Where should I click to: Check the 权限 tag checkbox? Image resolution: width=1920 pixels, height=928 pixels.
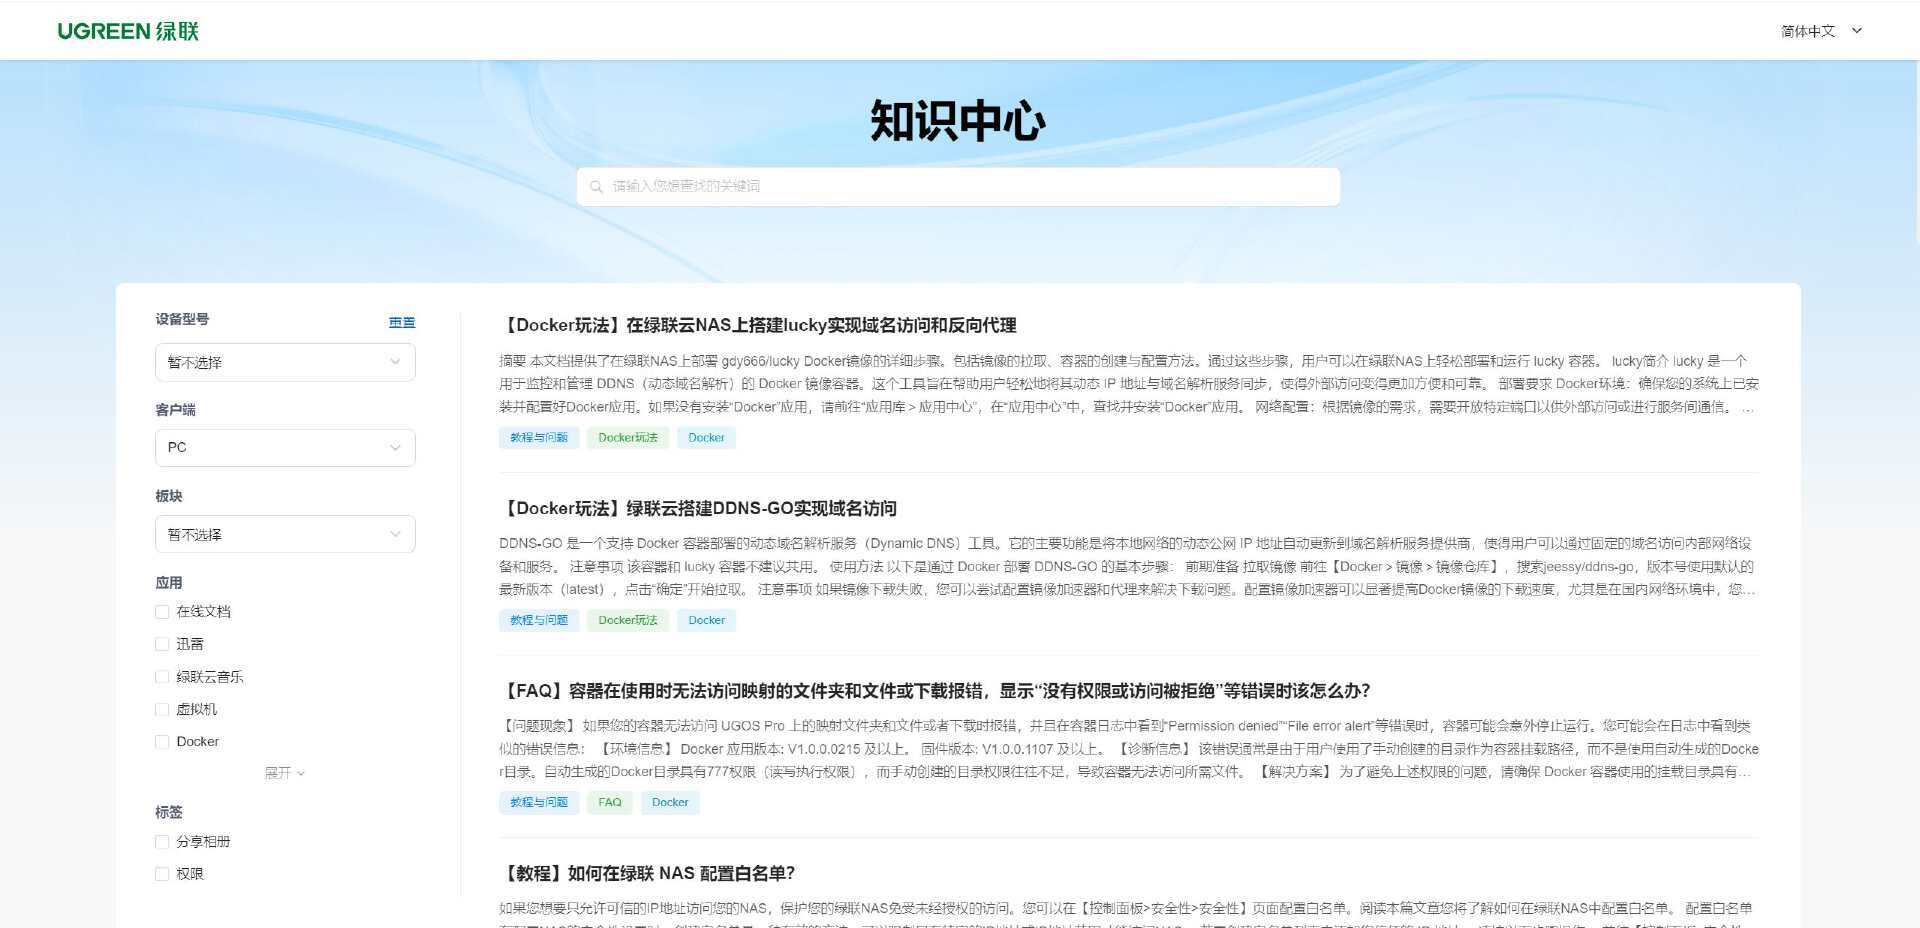click(162, 874)
